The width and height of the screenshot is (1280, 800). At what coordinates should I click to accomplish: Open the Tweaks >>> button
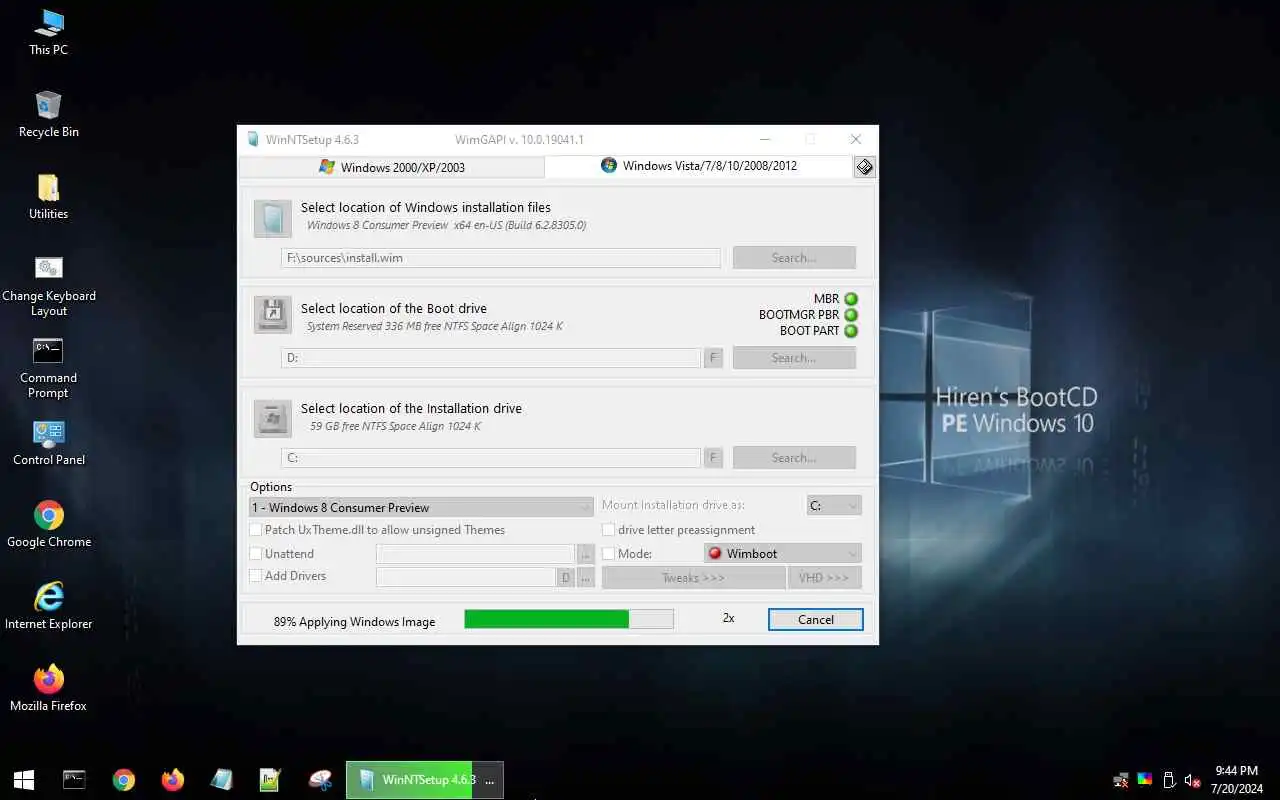[693, 578]
